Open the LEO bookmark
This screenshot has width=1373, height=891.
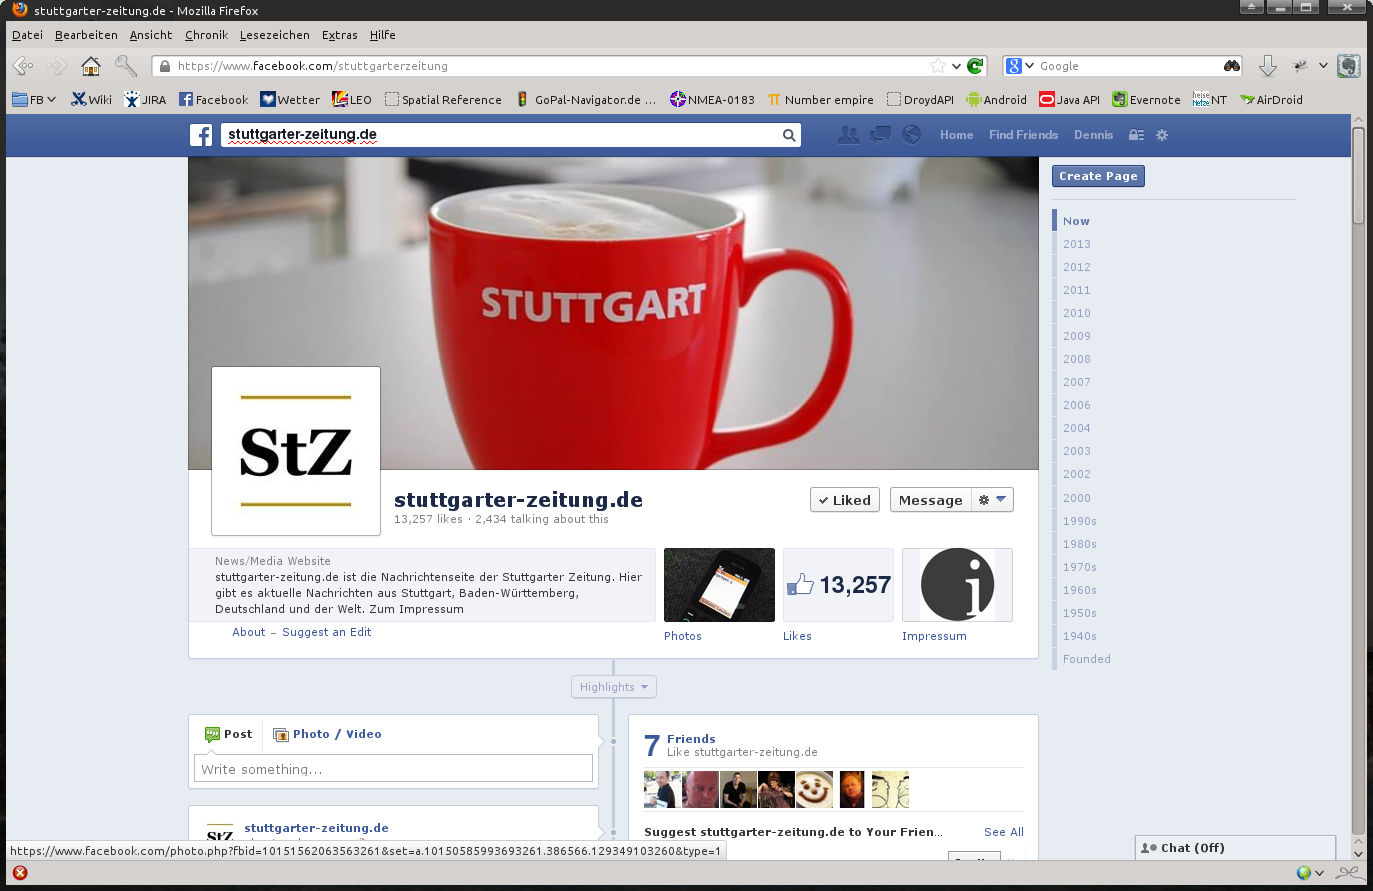coord(352,100)
